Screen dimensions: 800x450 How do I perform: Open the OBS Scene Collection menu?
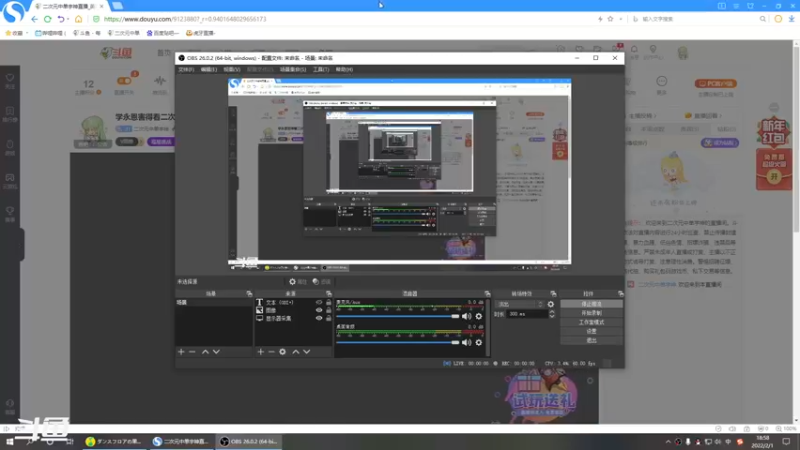[293, 69]
